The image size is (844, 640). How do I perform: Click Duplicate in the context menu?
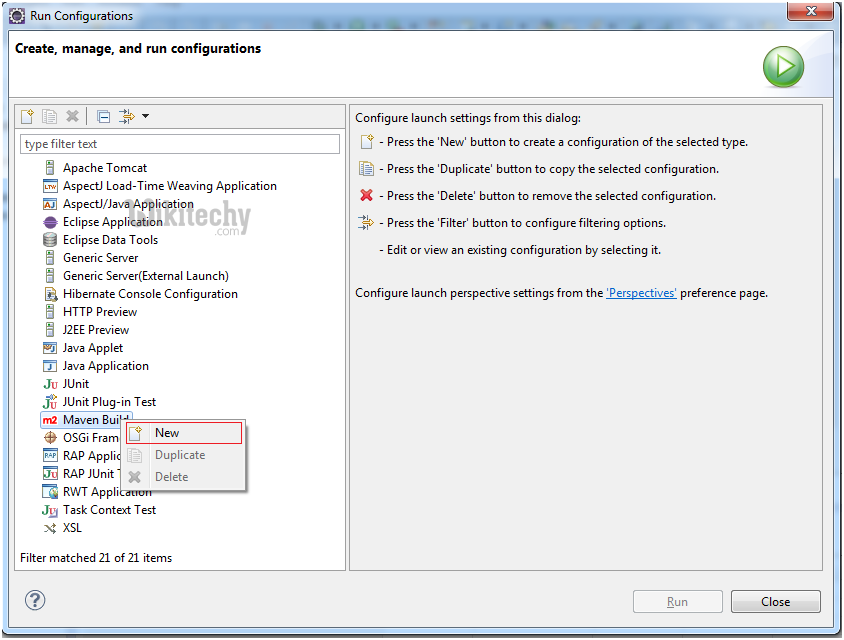(180, 455)
